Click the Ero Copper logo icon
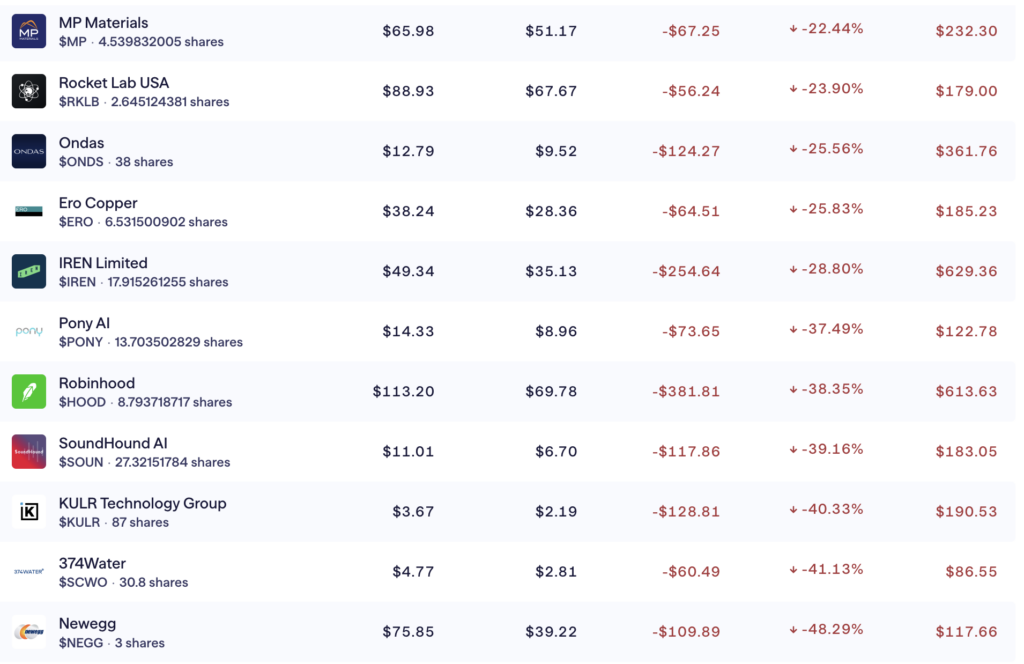This screenshot has width=1024, height=664. click(x=29, y=211)
